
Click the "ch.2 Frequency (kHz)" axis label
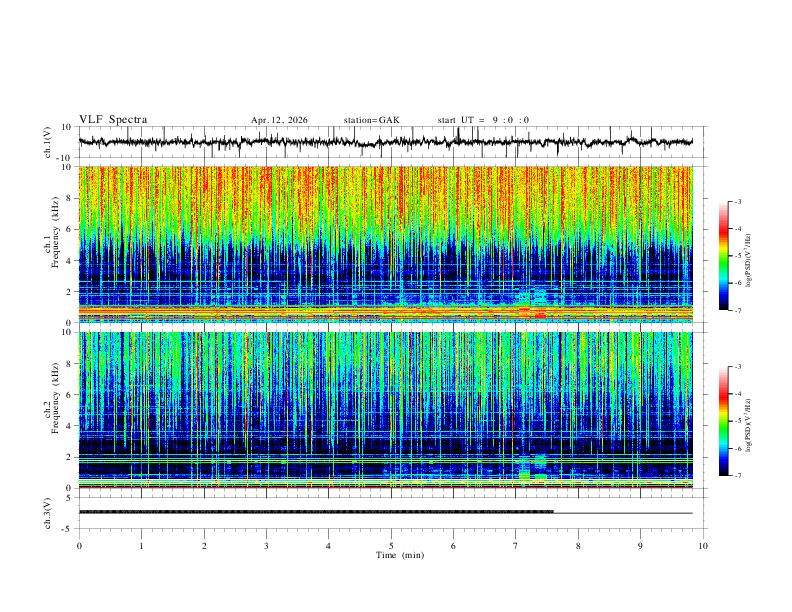[x=52, y=398]
